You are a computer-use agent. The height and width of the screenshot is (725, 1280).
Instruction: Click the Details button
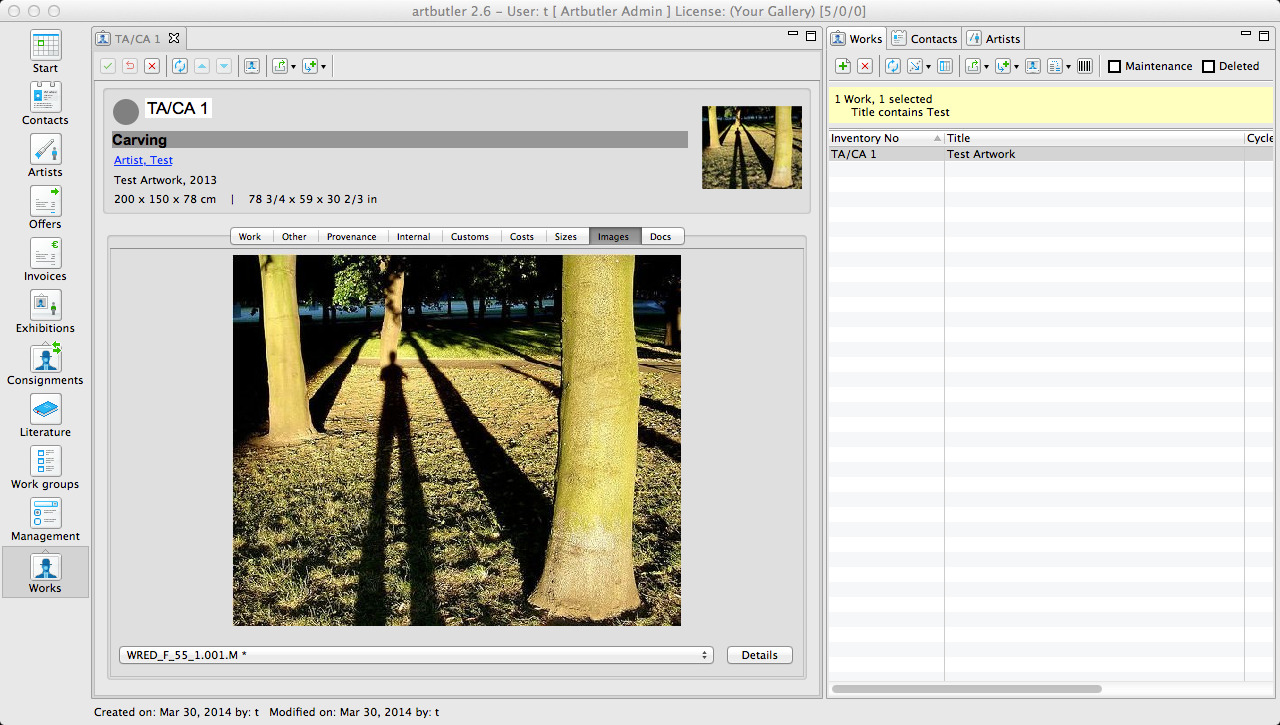pyautogui.click(x=759, y=655)
